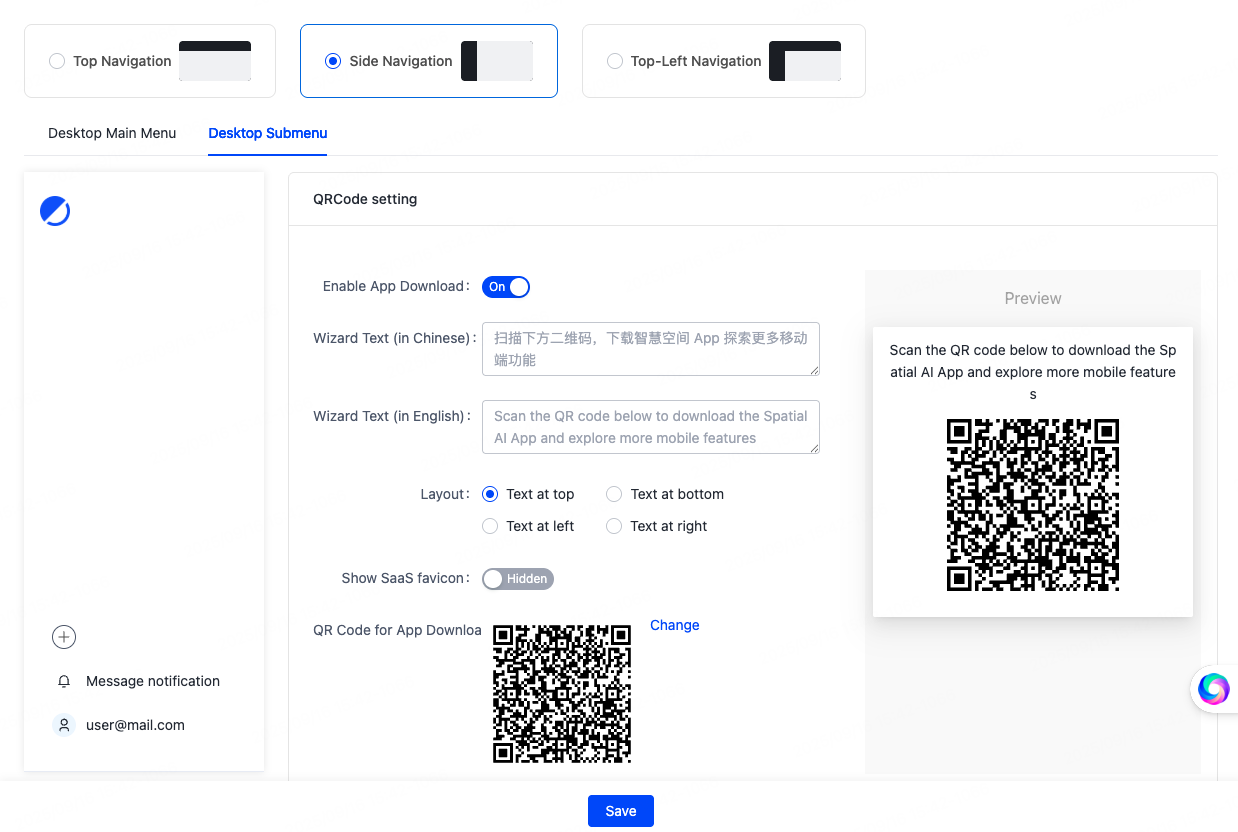The height and width of the screenshot is (832, 1238).
Task: Select the Top-Left Navigation radio button
Action: tap(615, 61)
